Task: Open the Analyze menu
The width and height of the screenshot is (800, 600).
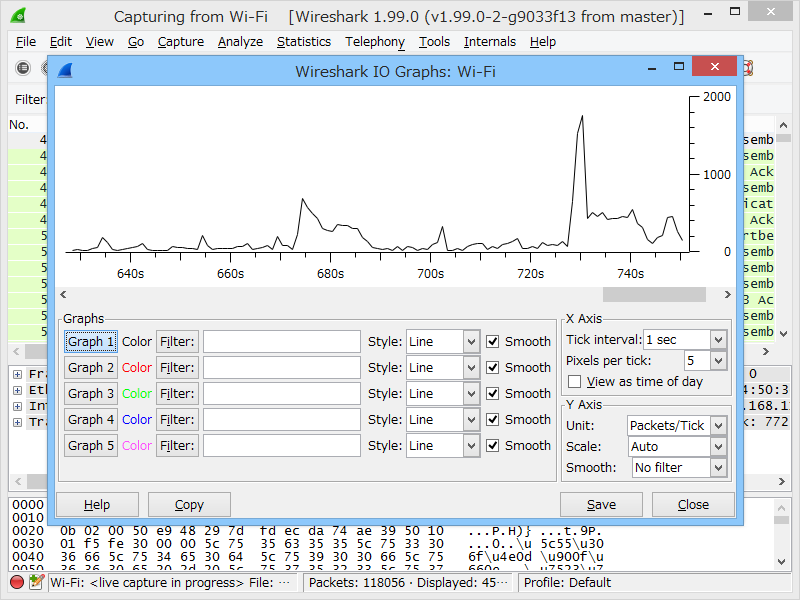Action: pos(240,41)
